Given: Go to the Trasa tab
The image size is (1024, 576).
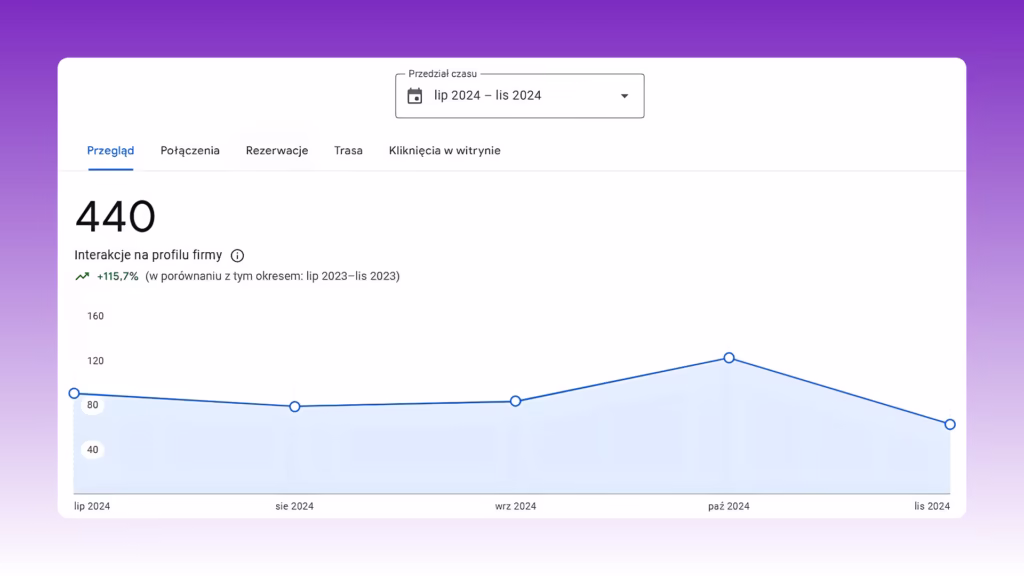Looking at the screenshot, I should [348, 150].
